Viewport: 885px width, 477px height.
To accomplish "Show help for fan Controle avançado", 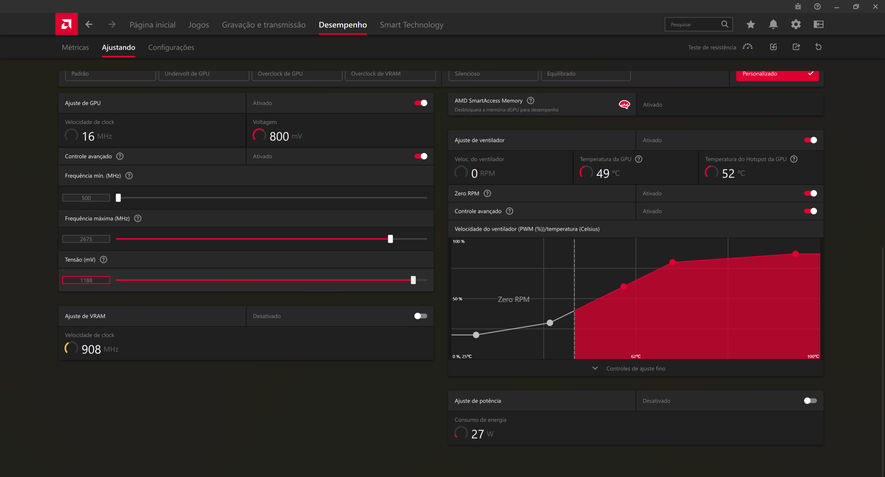I will (x=510, y=211).
